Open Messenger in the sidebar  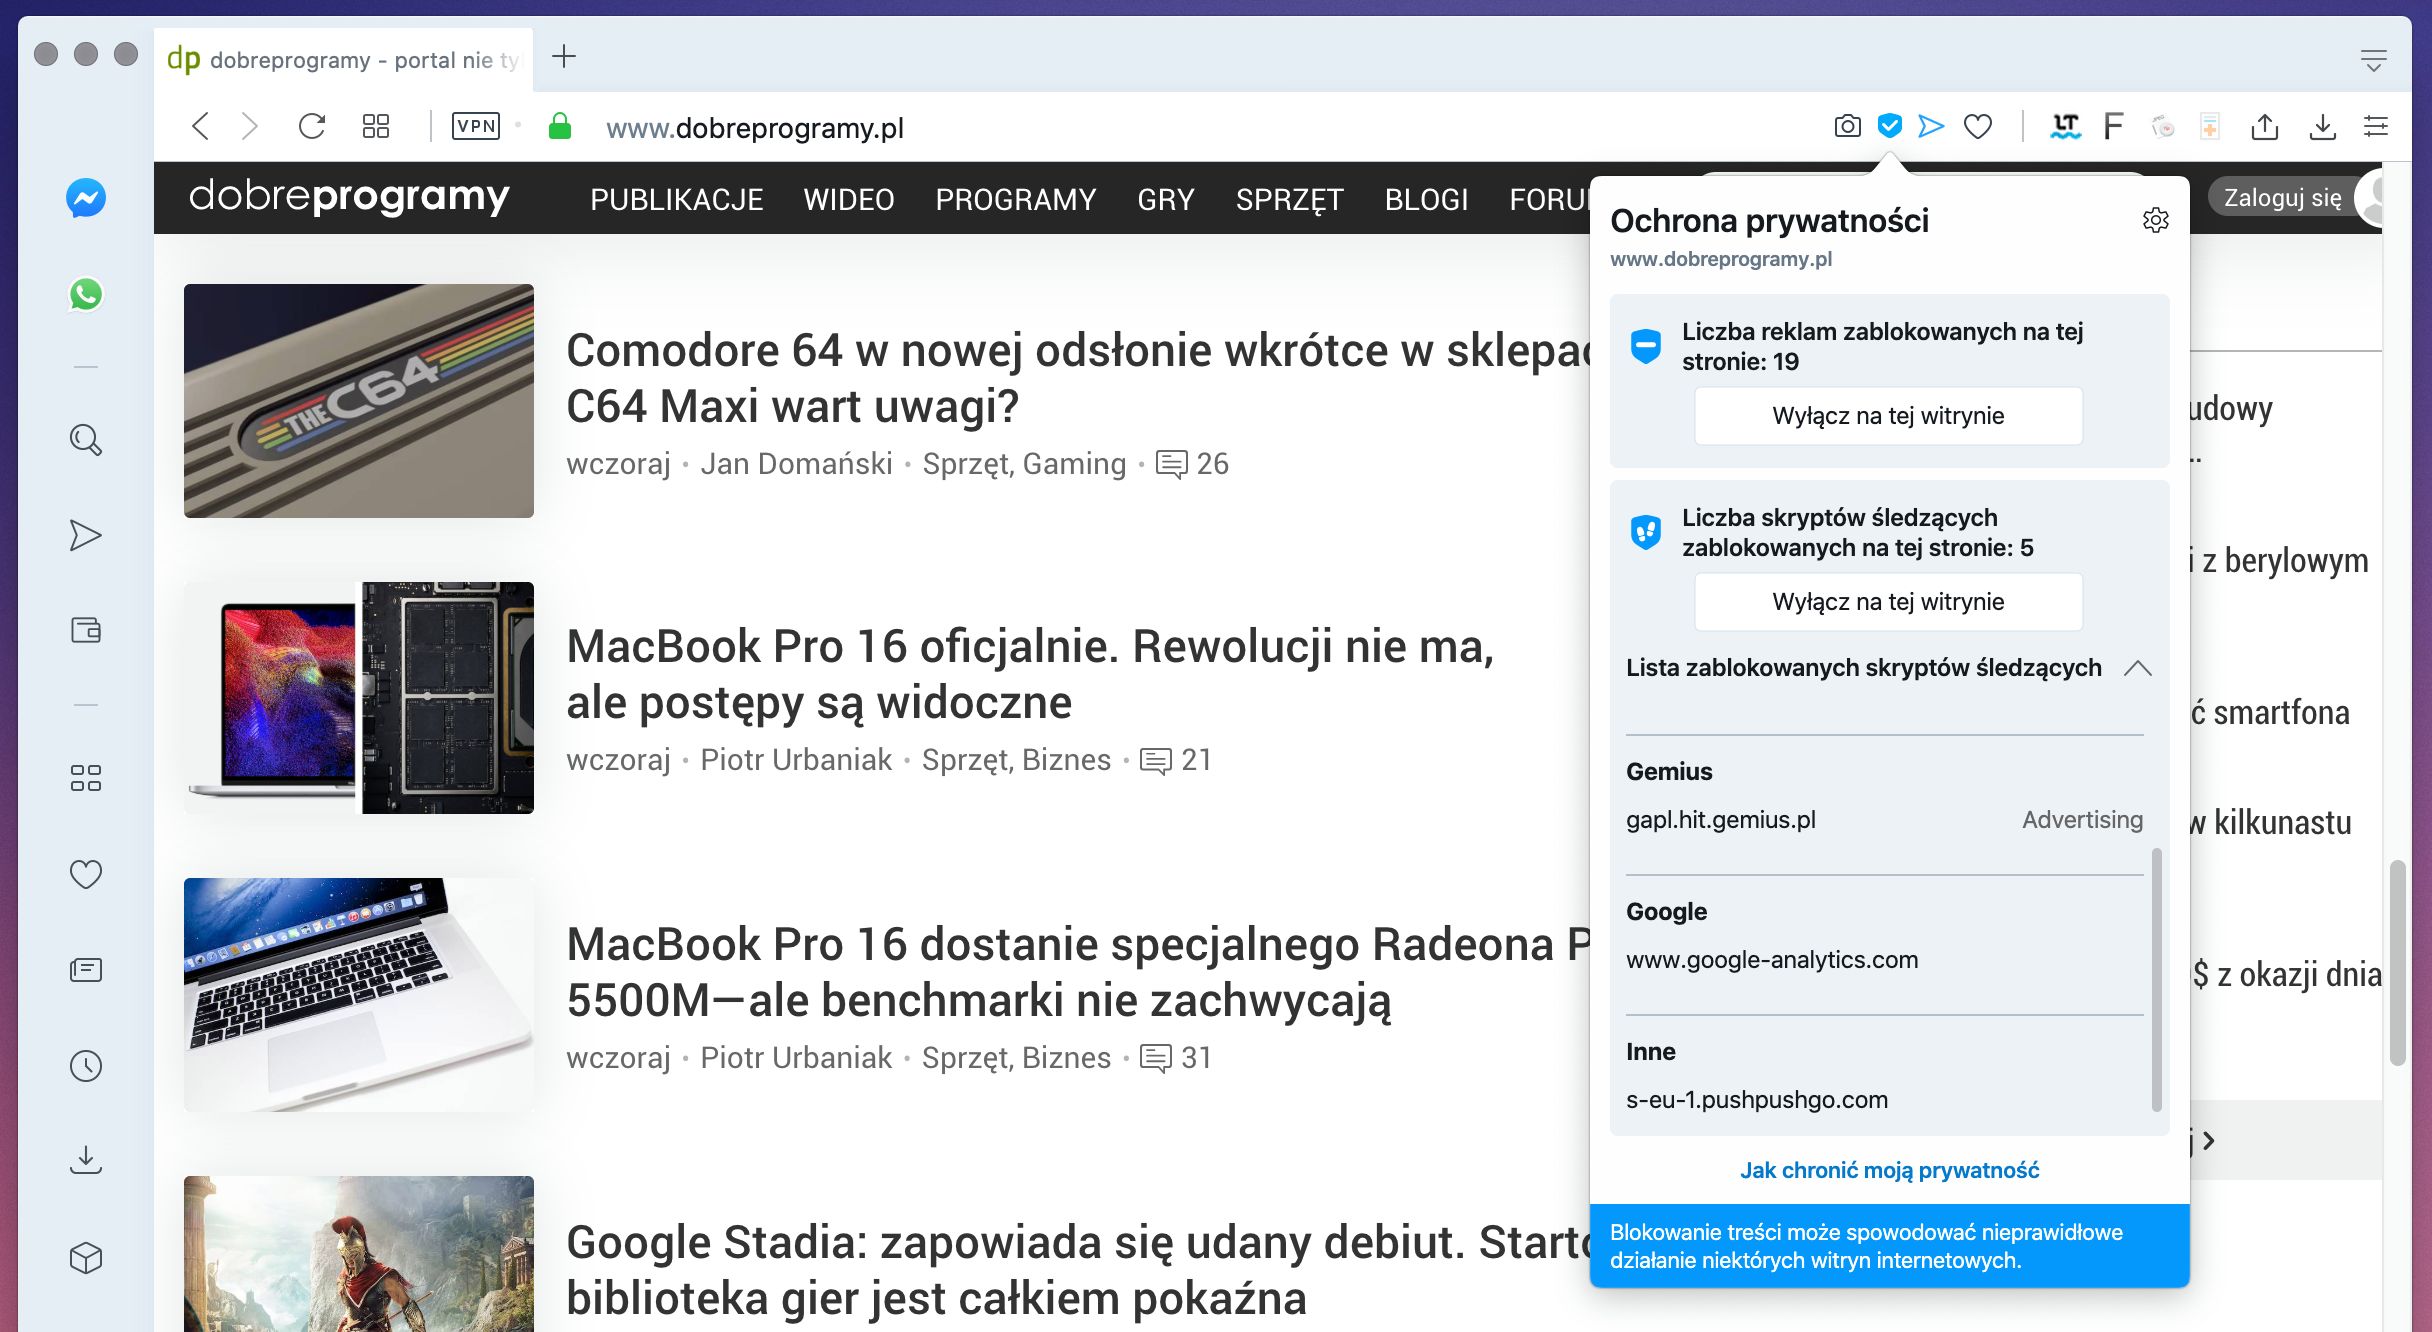(86, 198)
